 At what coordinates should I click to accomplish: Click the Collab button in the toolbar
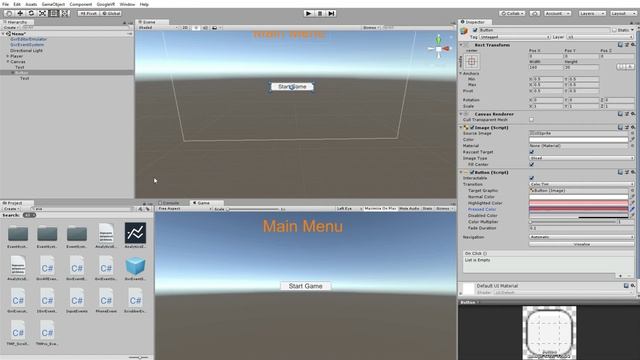pos(513,13)
